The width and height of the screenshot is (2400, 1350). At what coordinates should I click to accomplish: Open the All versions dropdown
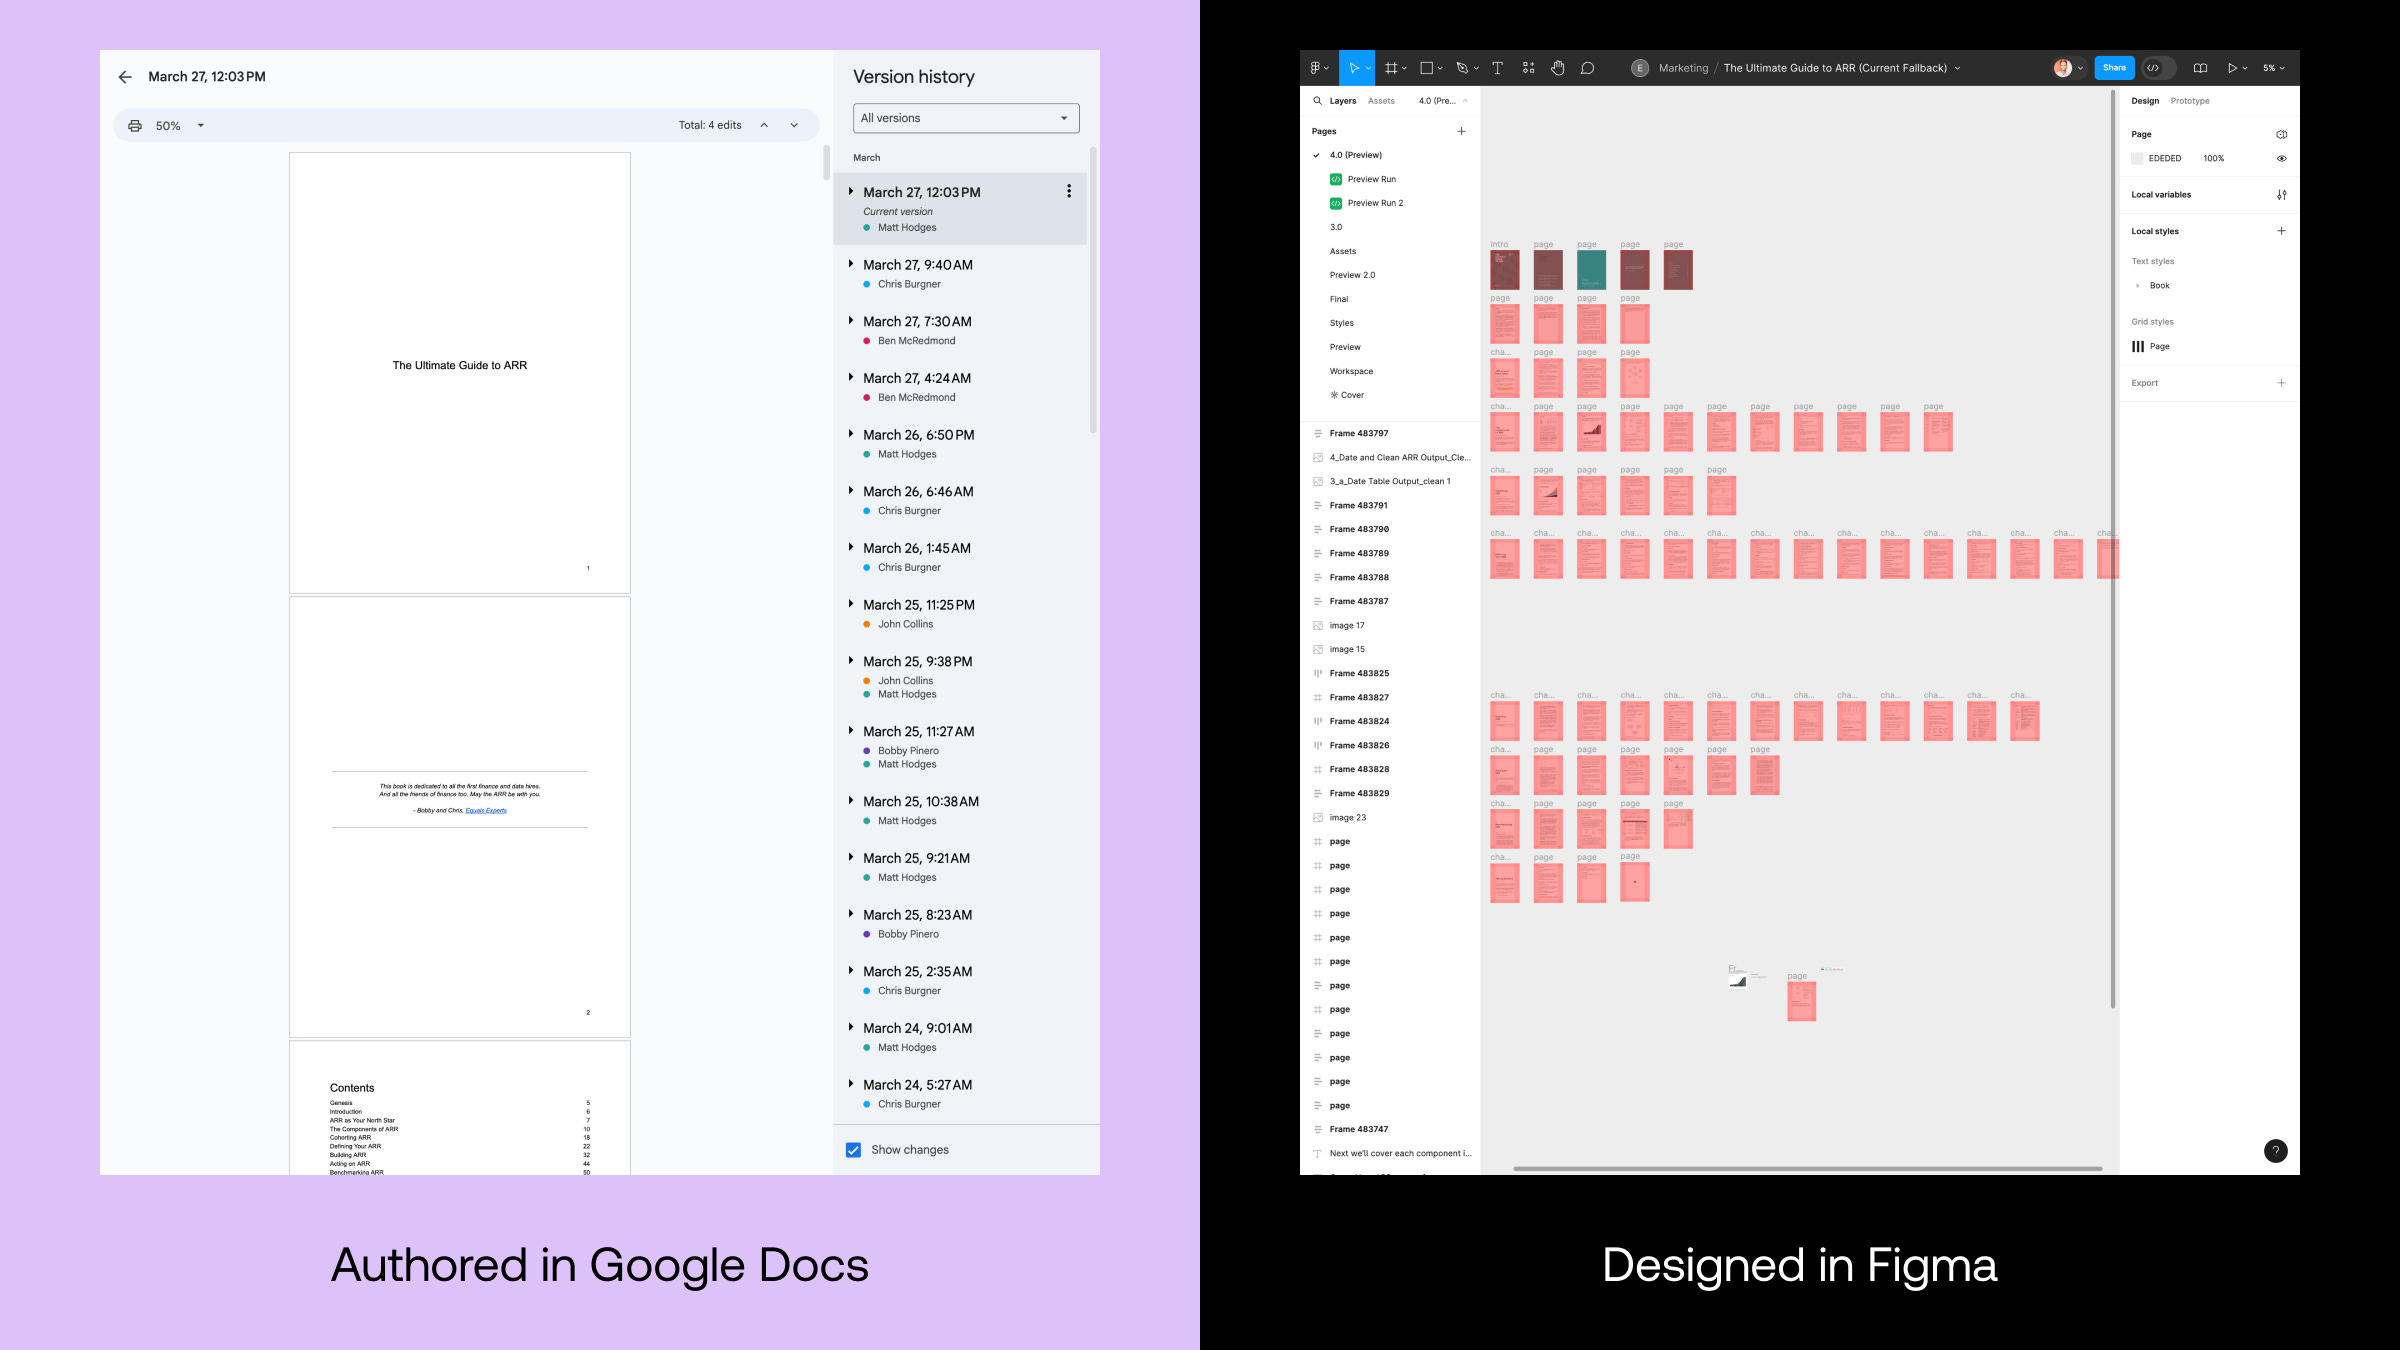[x=966, y=118]
